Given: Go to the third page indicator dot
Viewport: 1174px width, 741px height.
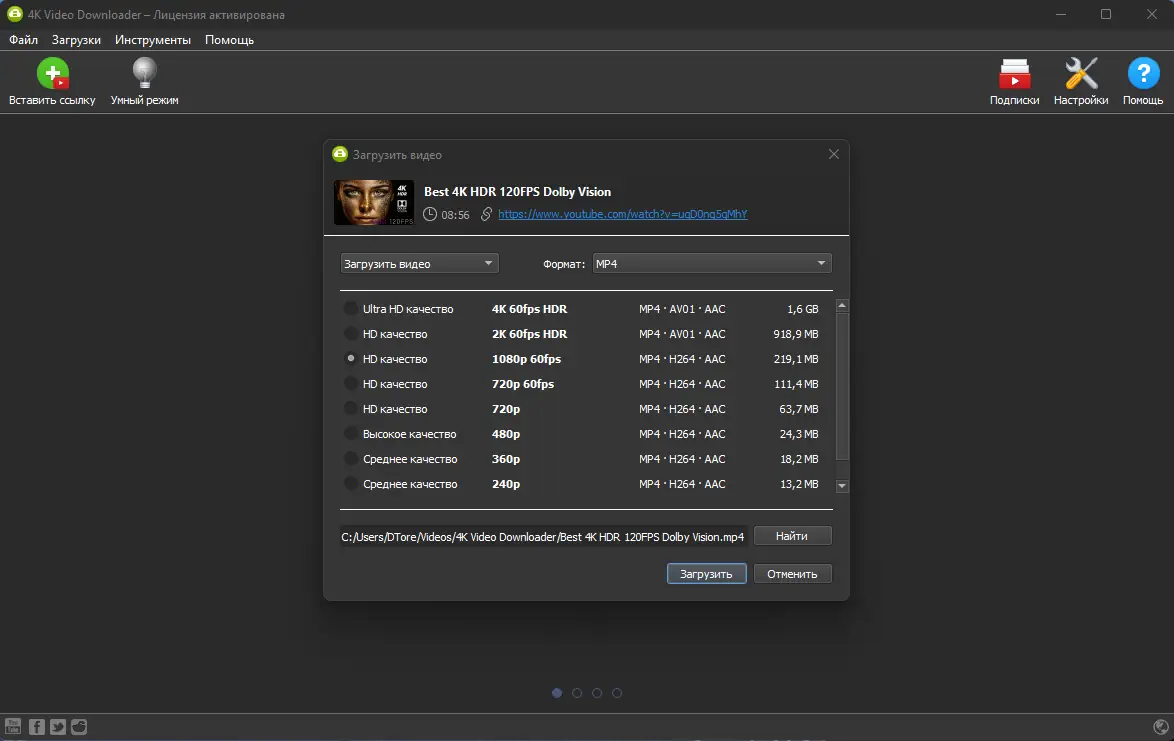Looking at the screenshot, I should [x=597, y=693].
